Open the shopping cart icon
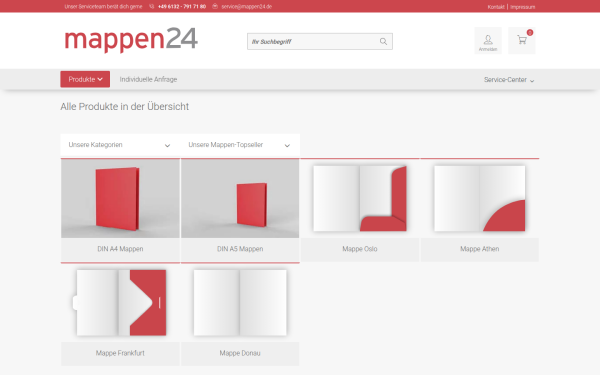 (x=522, y=41)
